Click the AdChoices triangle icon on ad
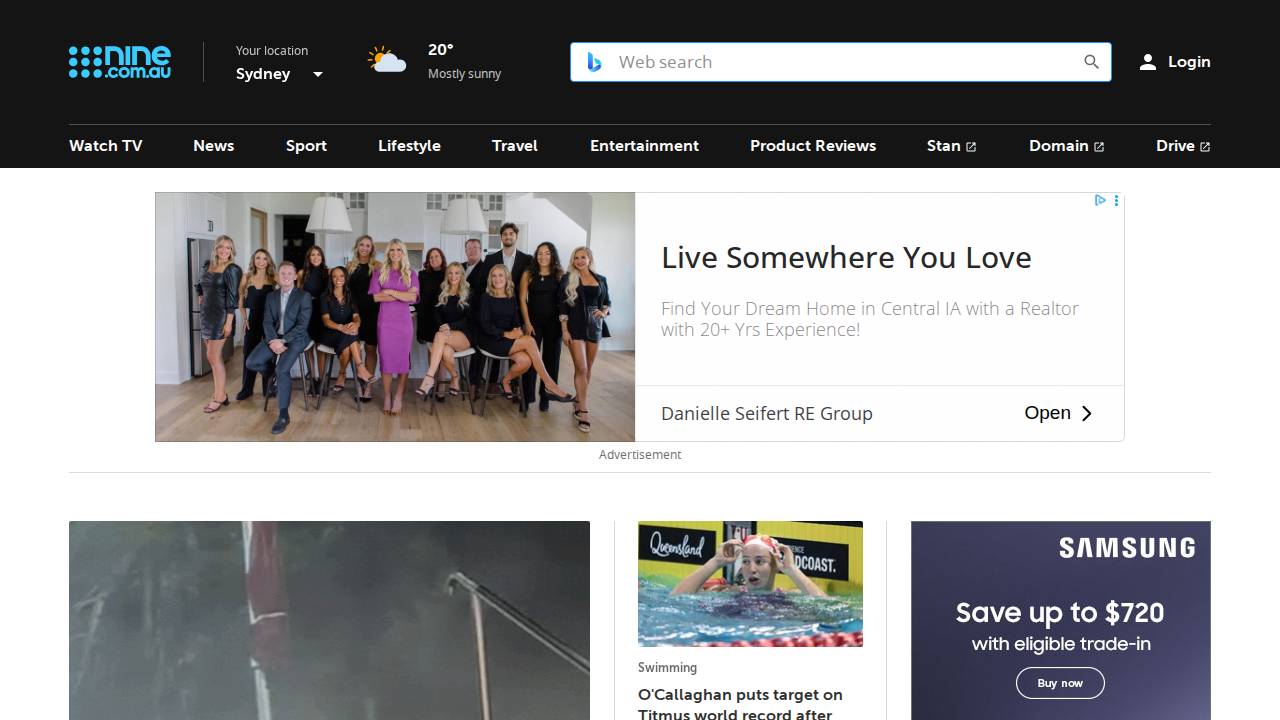1280x720 pixels. pyautogui.click(x=1100, y=201)
